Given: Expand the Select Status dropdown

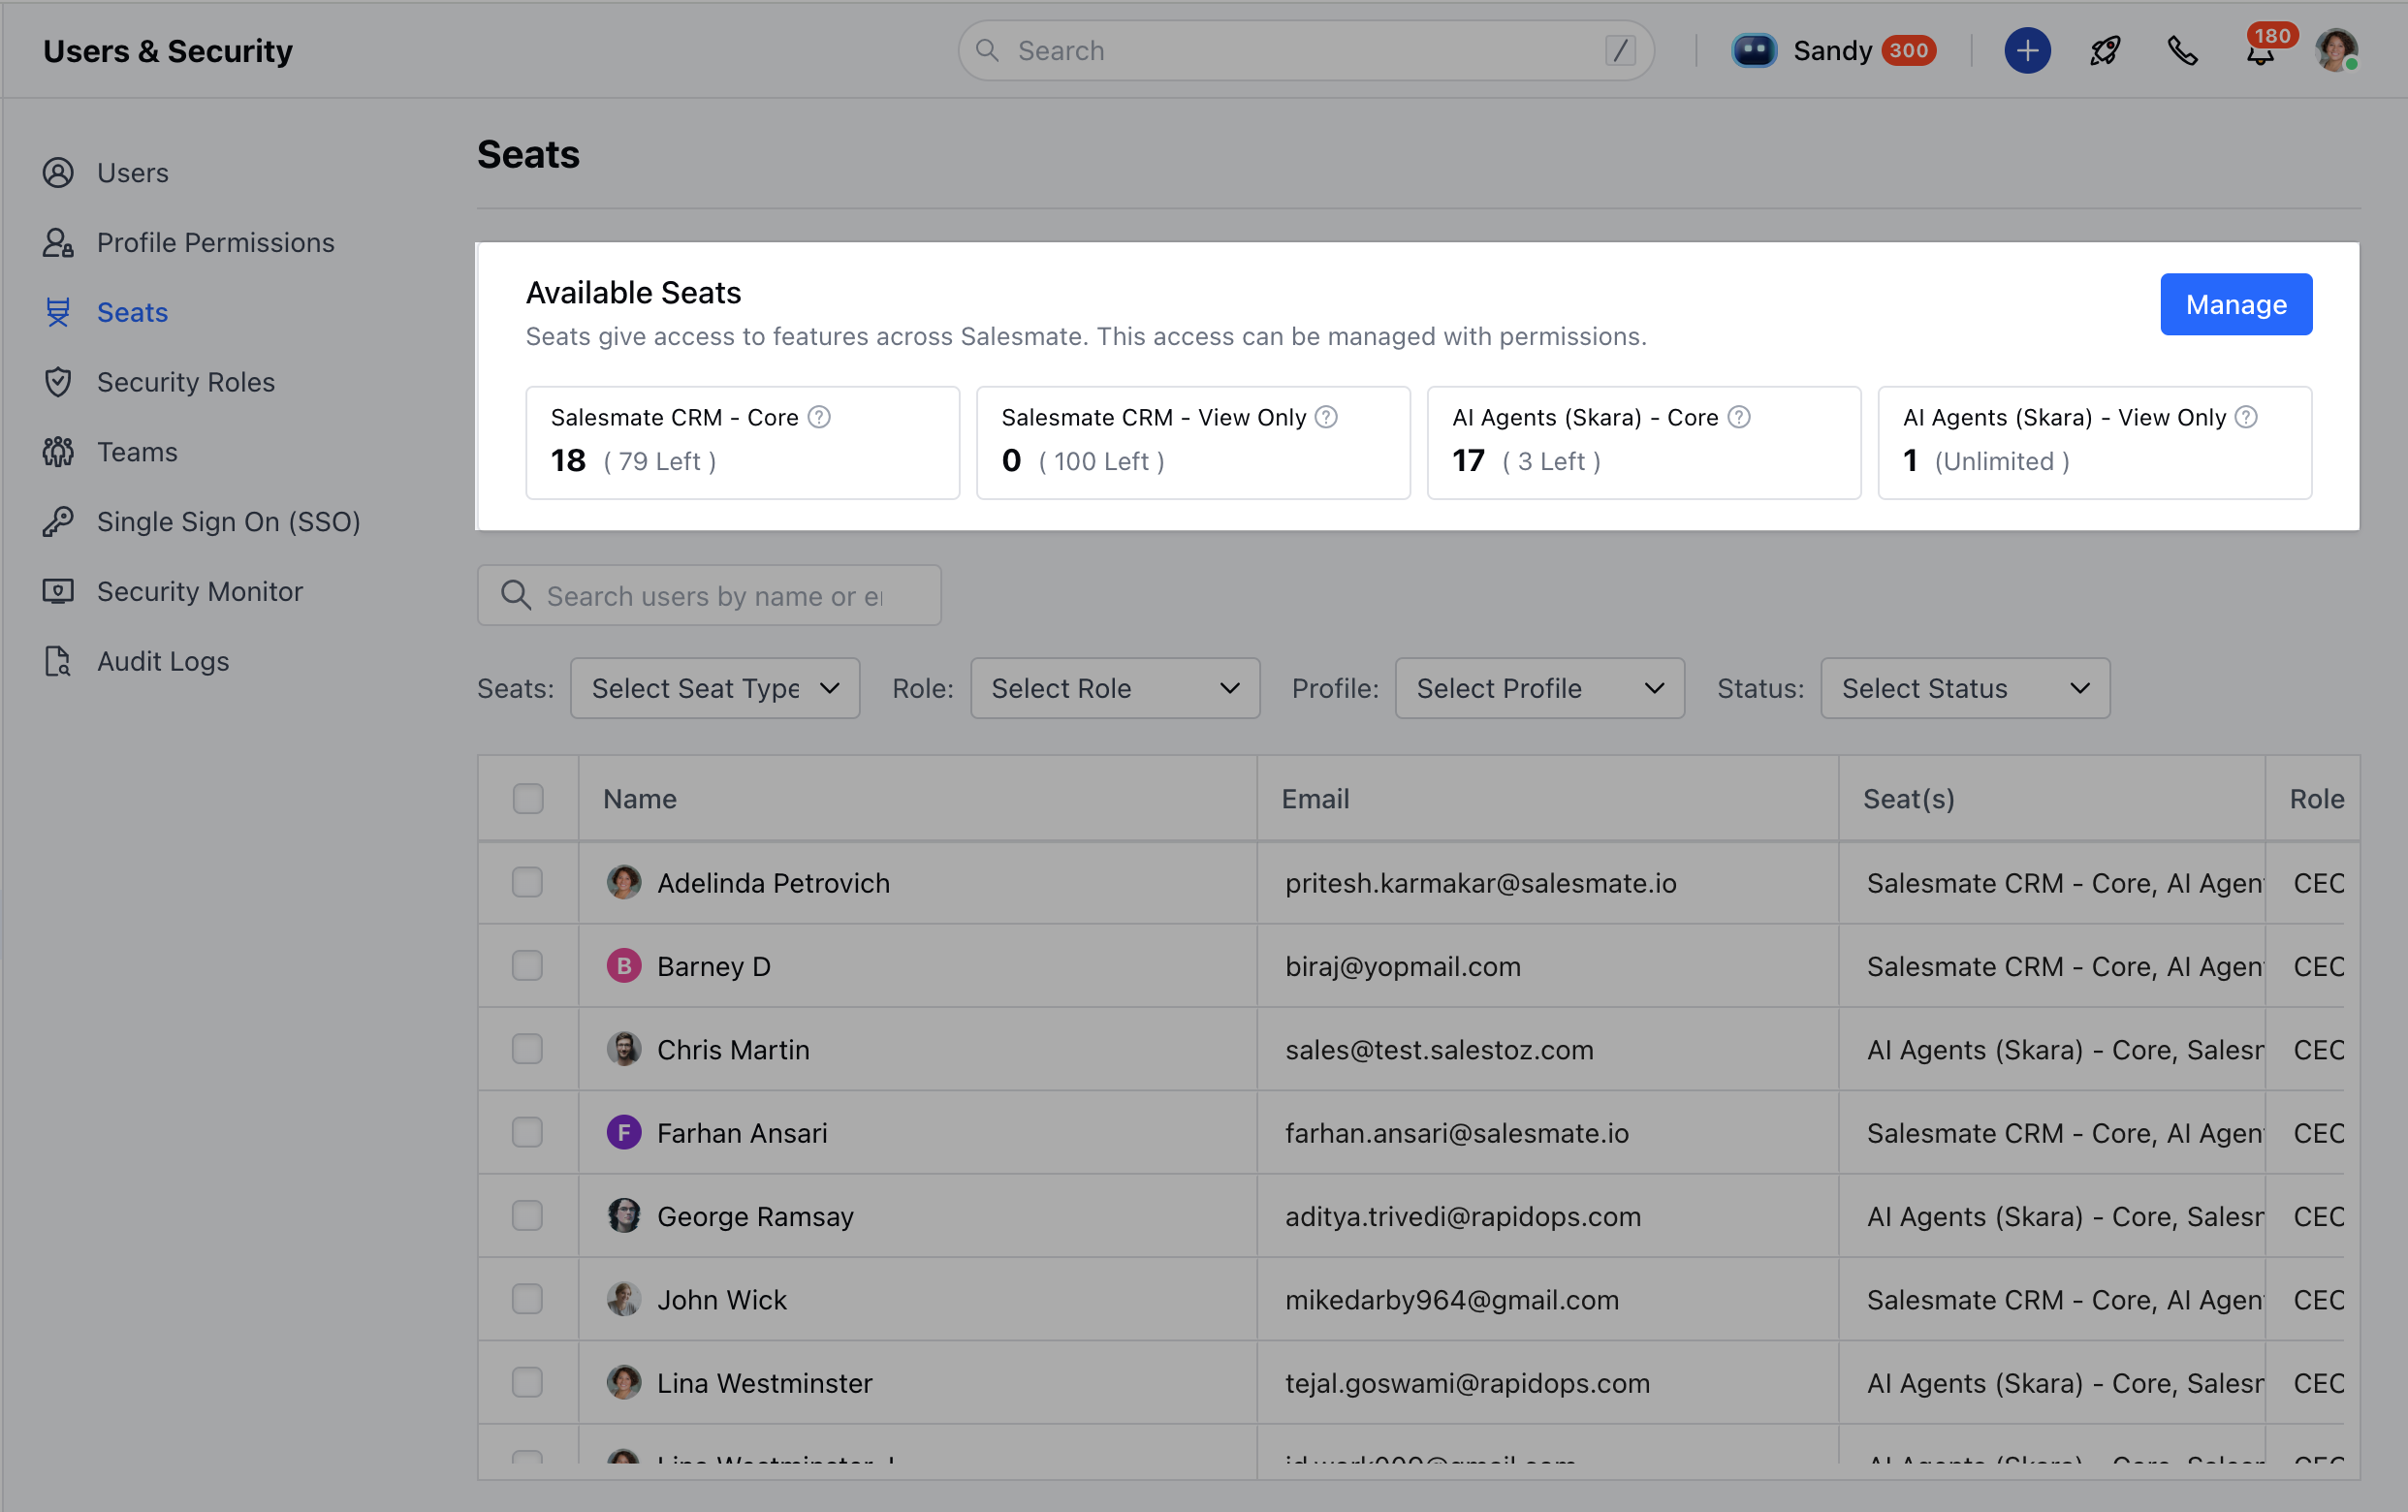Looking at the screenshot, I should point(1964,688).
